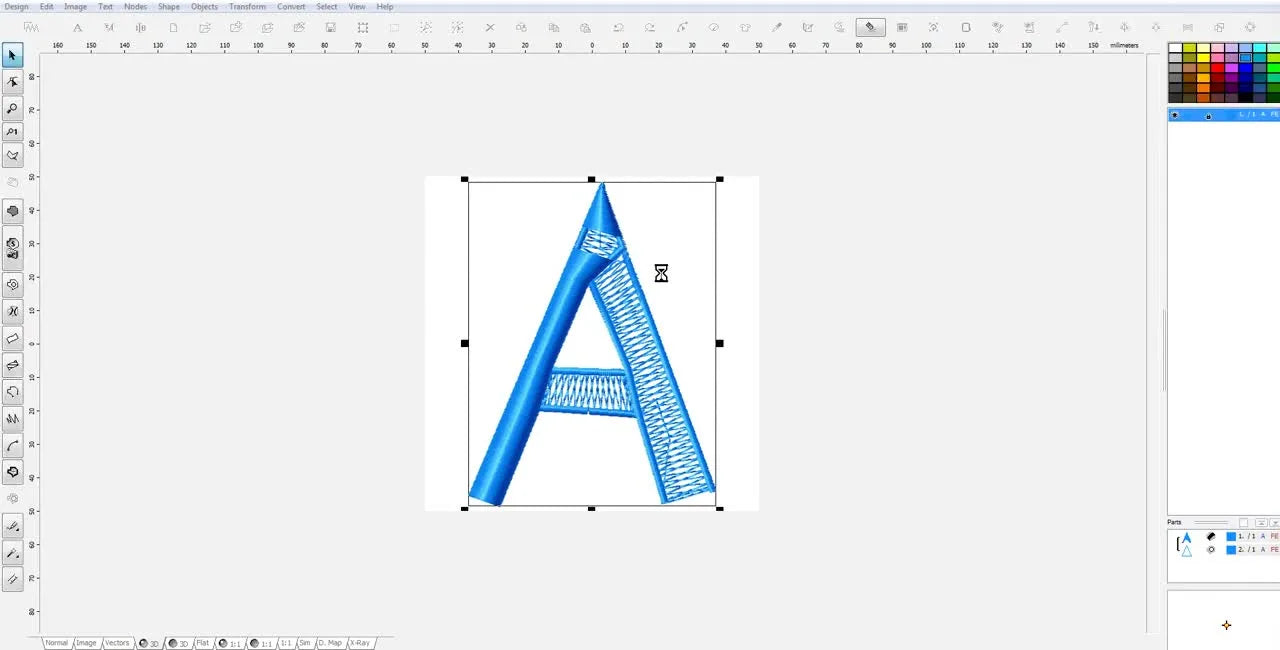Image resolution: width=1280 pixels, height=650 pixels.
Task: Select a red swatch from the color palette
Action: click(x=1217, y=67)
